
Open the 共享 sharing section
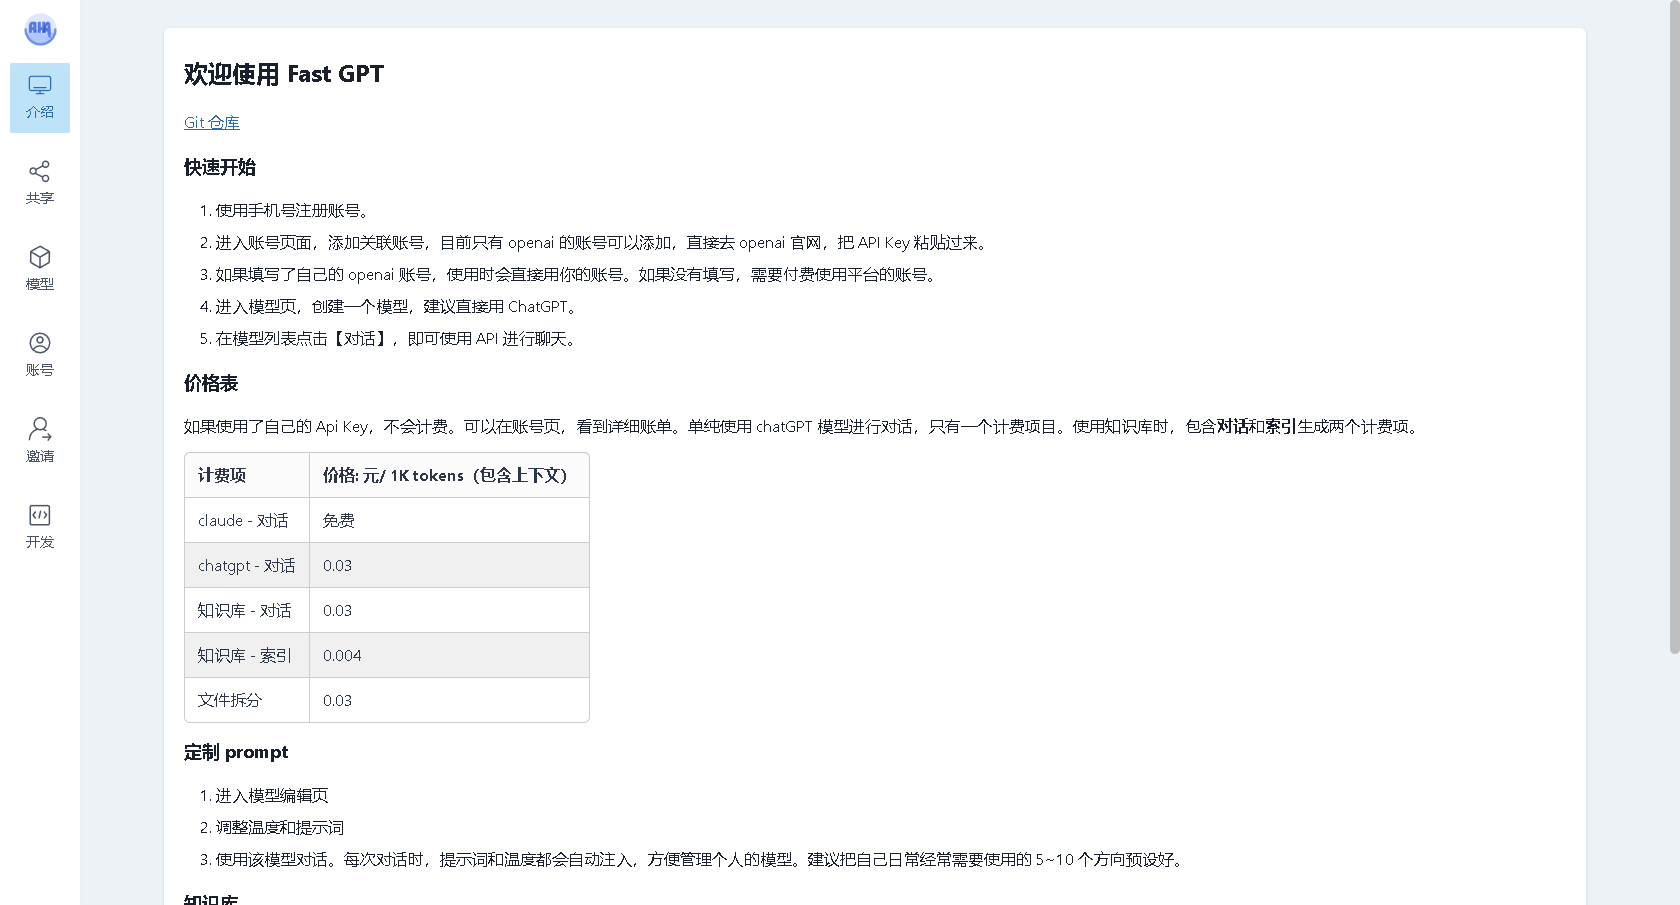pos(39,182)
